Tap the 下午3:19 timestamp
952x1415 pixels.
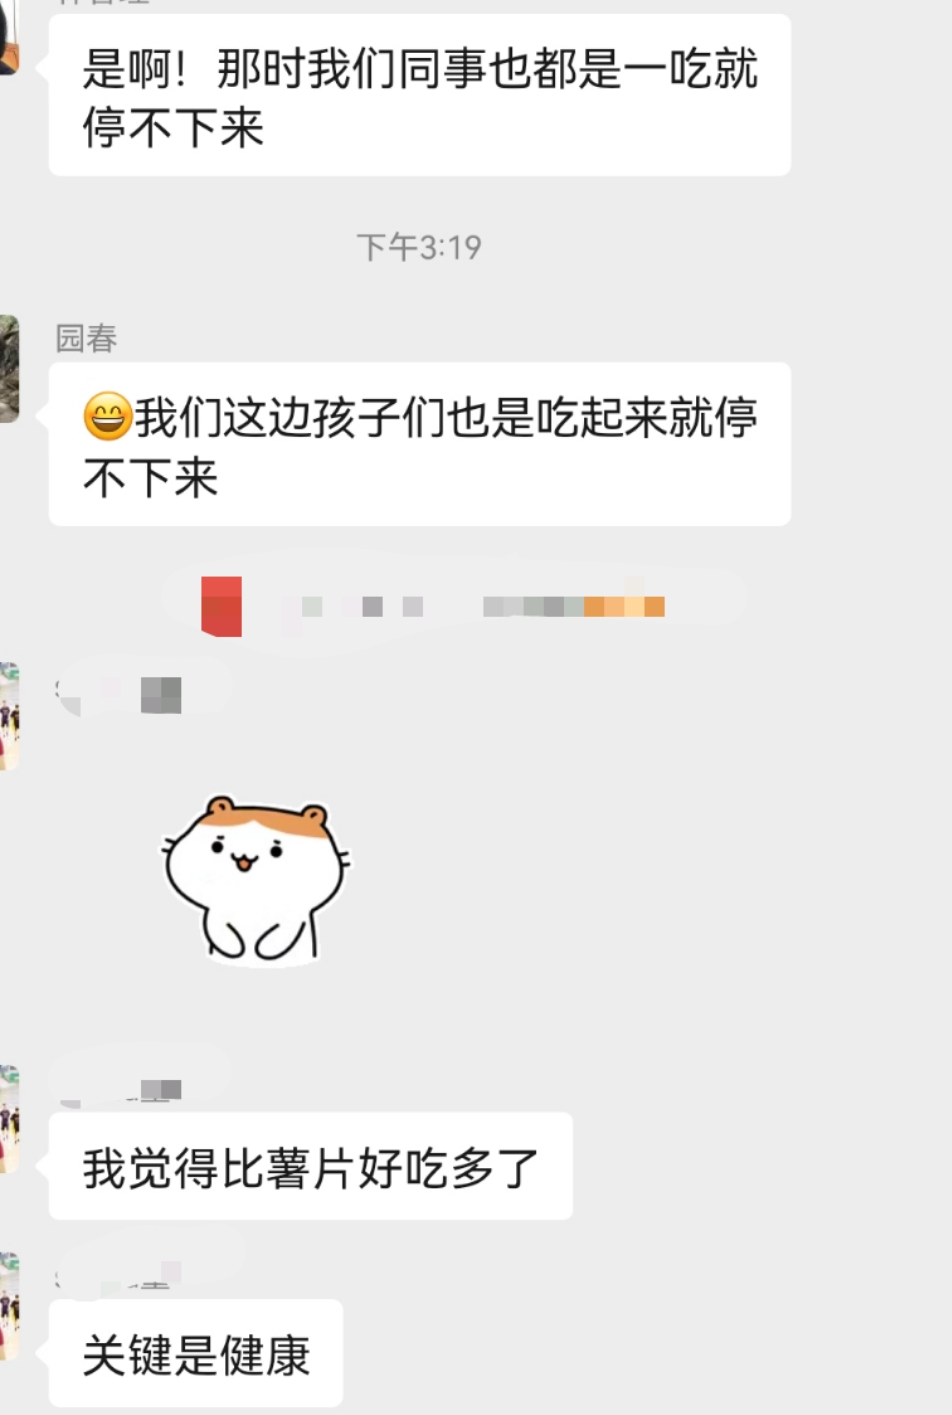pos(419,247)
